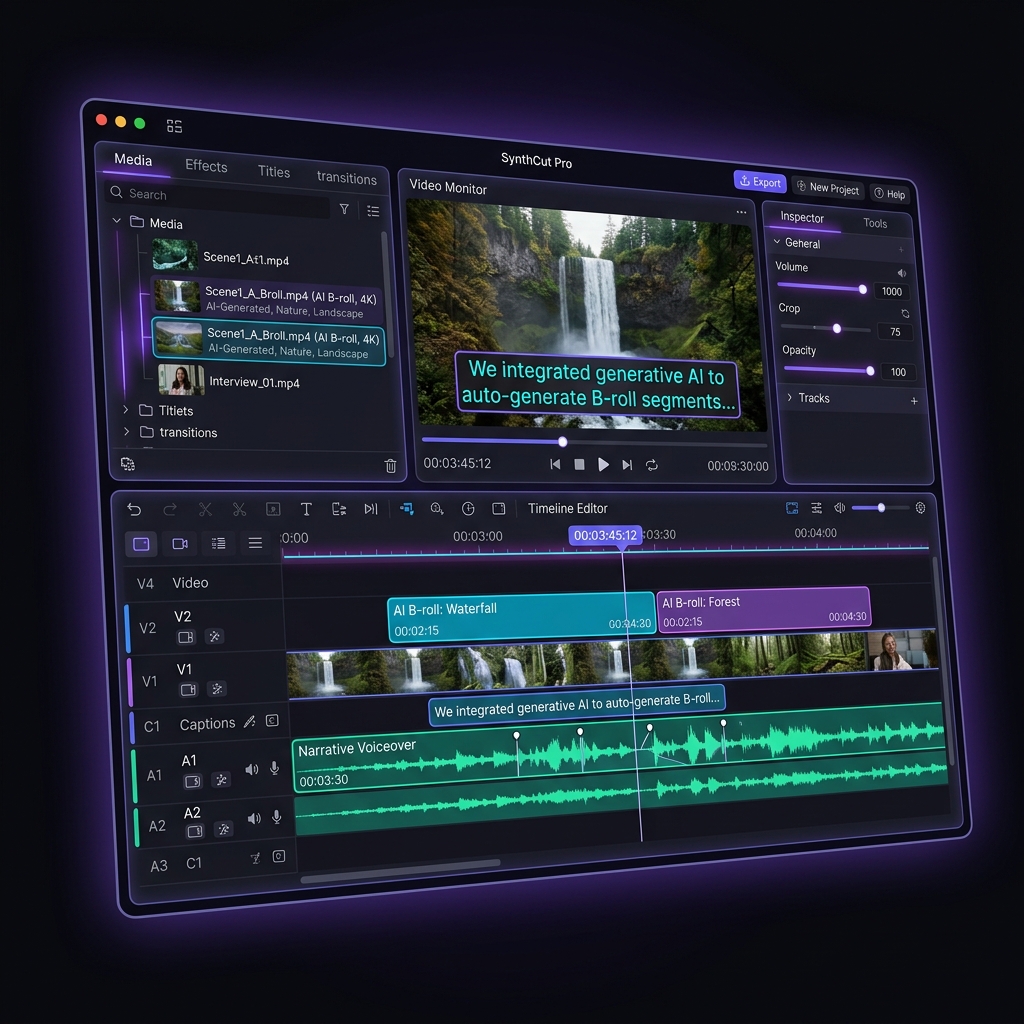1024x1024 pixels.
Task: Switch to the Tities tab
Action: [x=274, y=171]
